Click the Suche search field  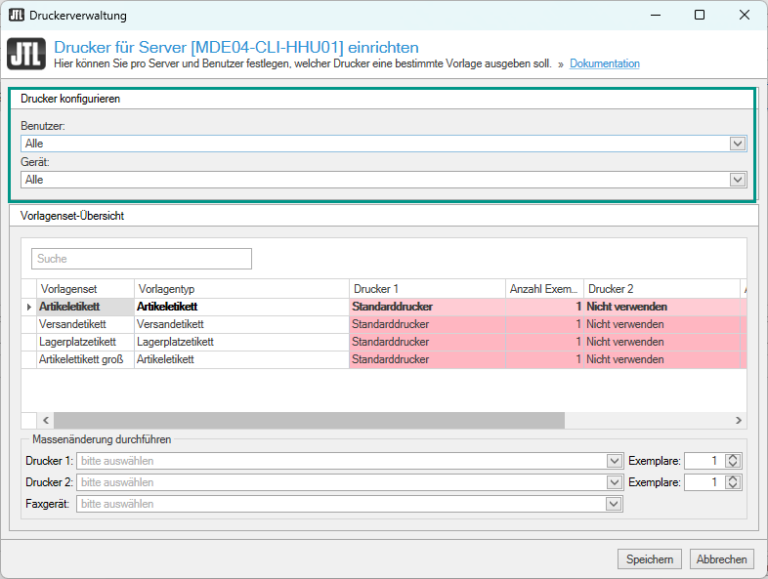tap(141, 259)
